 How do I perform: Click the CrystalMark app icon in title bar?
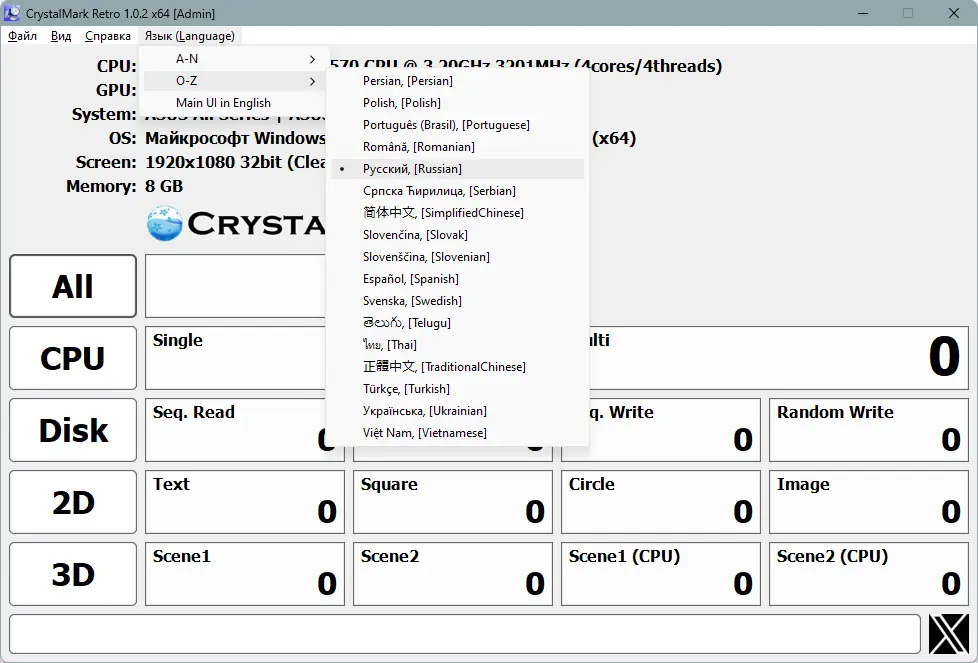tap(12, 13)
